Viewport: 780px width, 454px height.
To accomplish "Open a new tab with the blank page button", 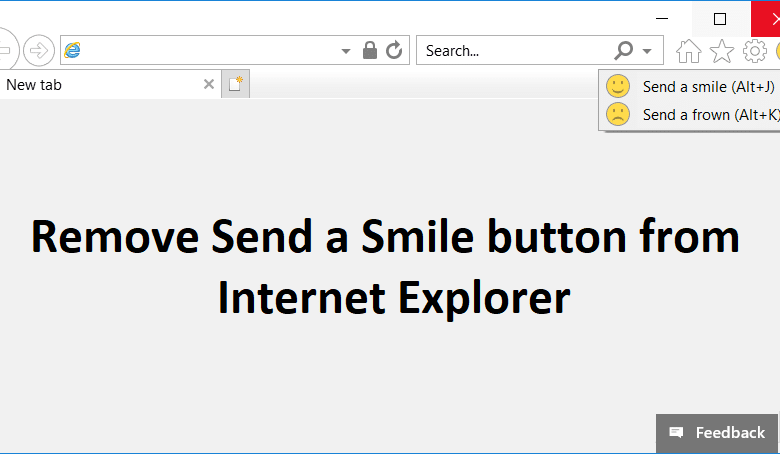I will pos(235,84).
